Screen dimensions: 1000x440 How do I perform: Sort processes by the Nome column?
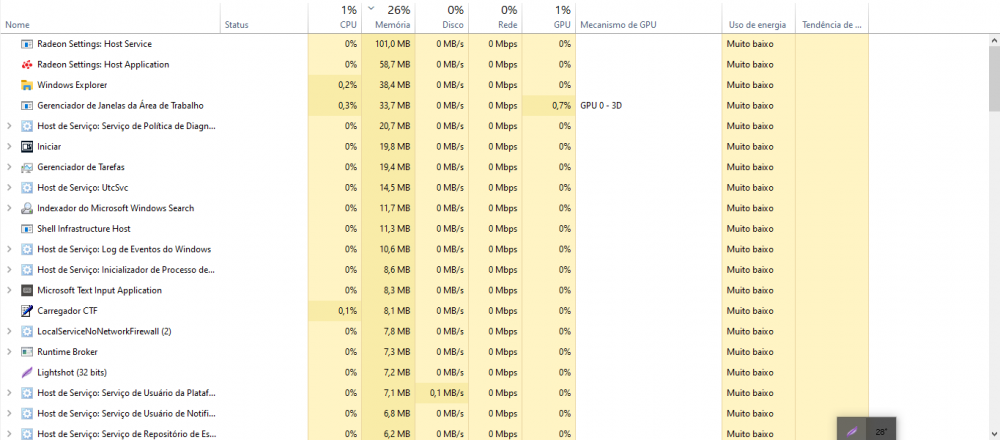point(18,24)
